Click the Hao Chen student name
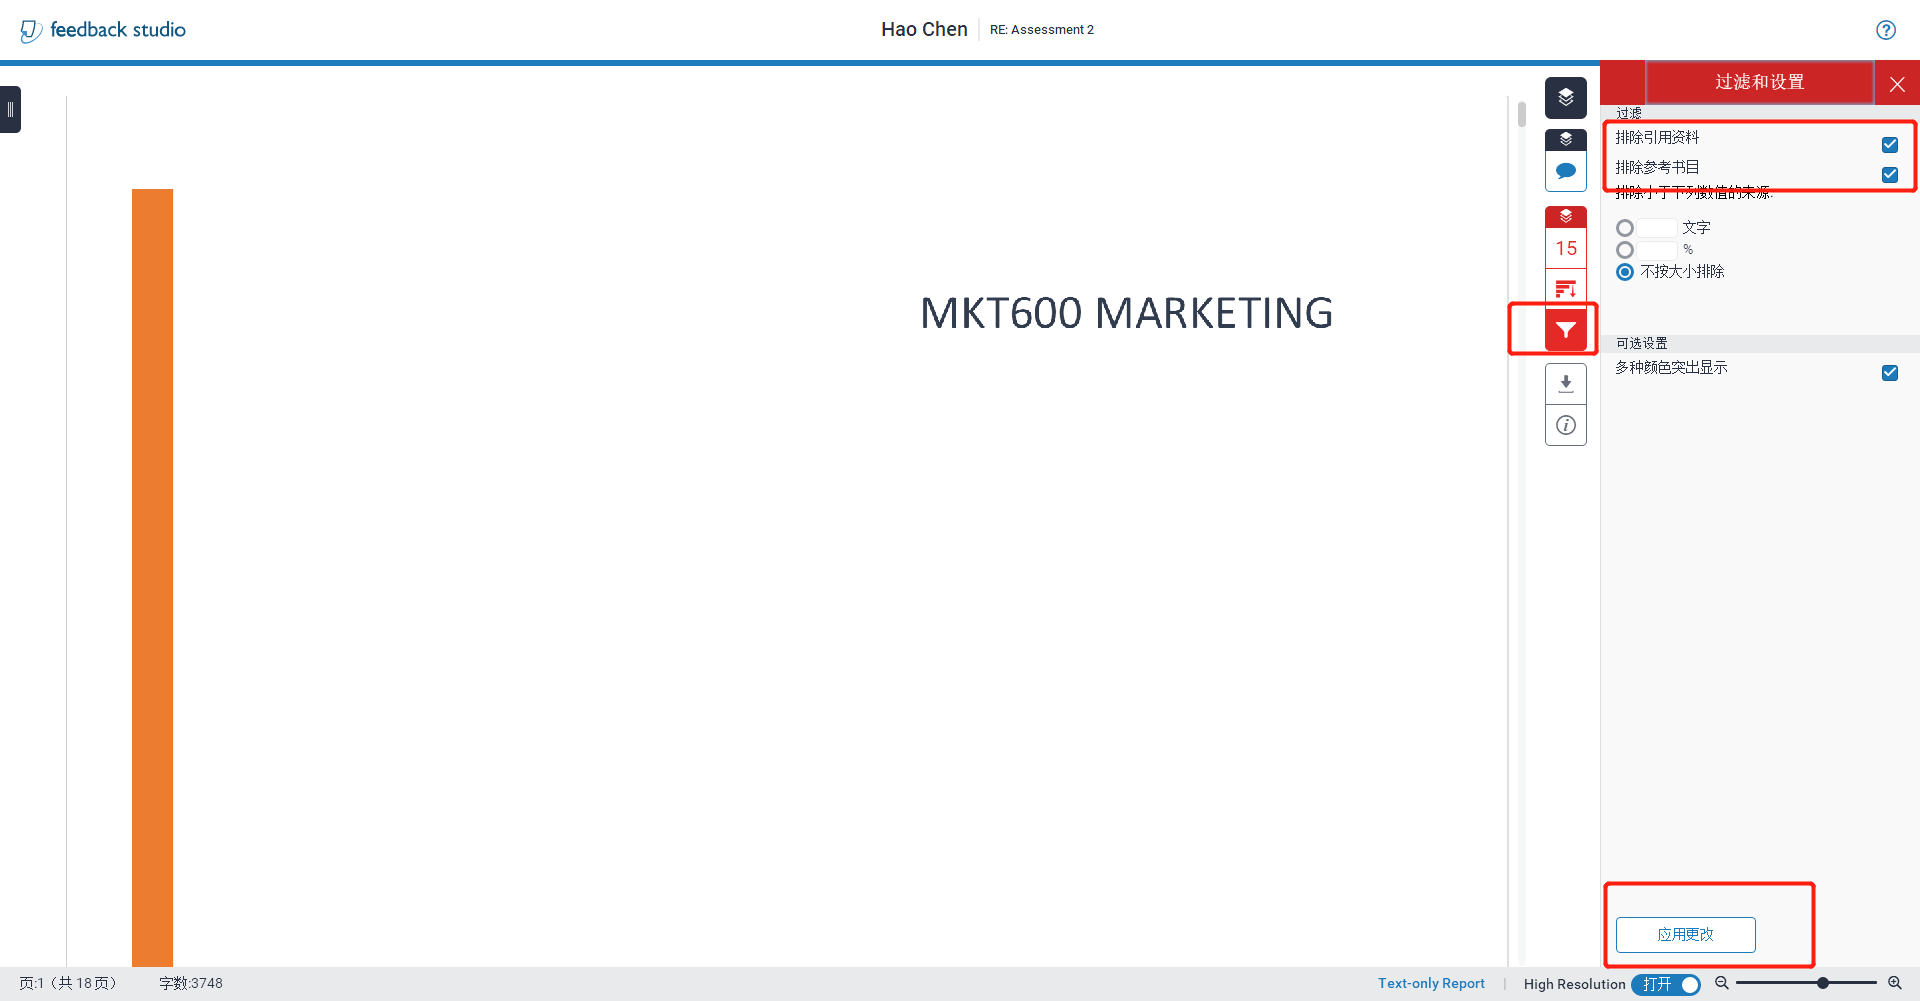The width and height of the screenshot is (1920, 1001). point(924,30)
